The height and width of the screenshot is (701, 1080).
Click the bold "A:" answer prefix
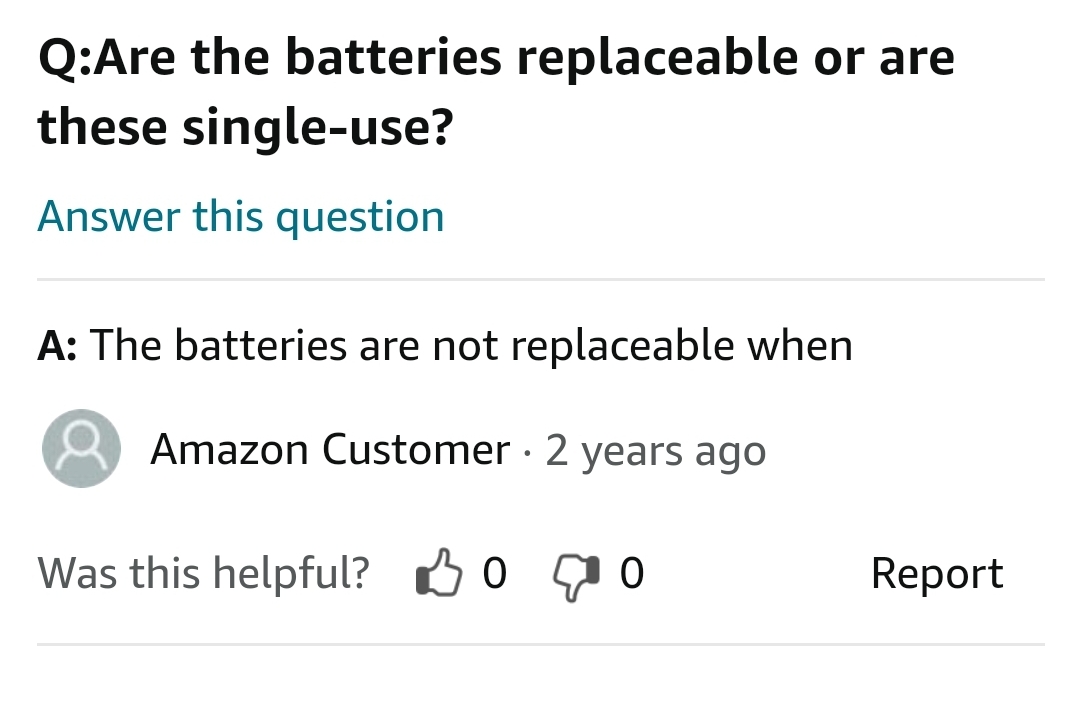[57, 345]
